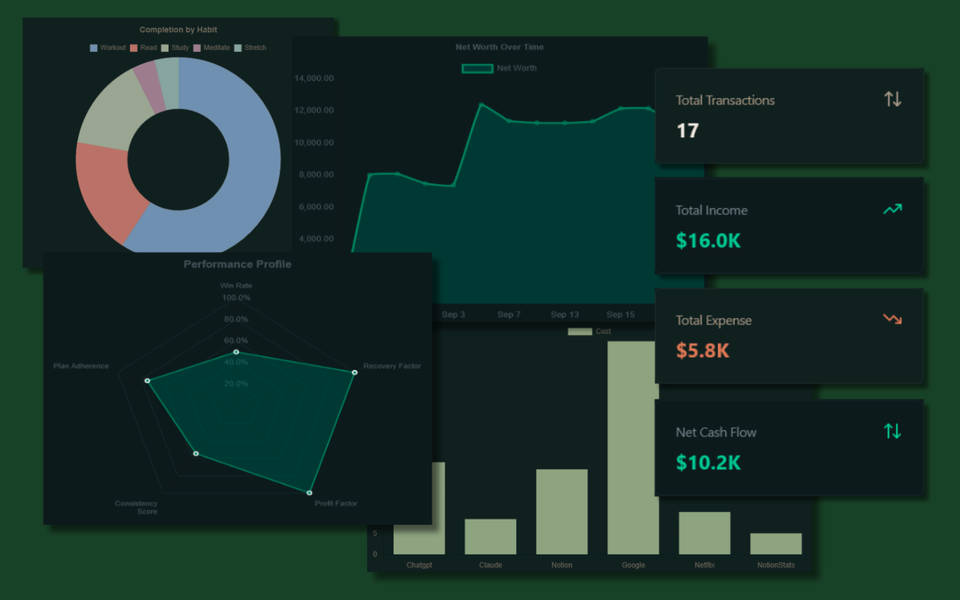Click the Plan Adherence data point on radar
The height and width of the screenshot is (600, 960).
(148, 381)
